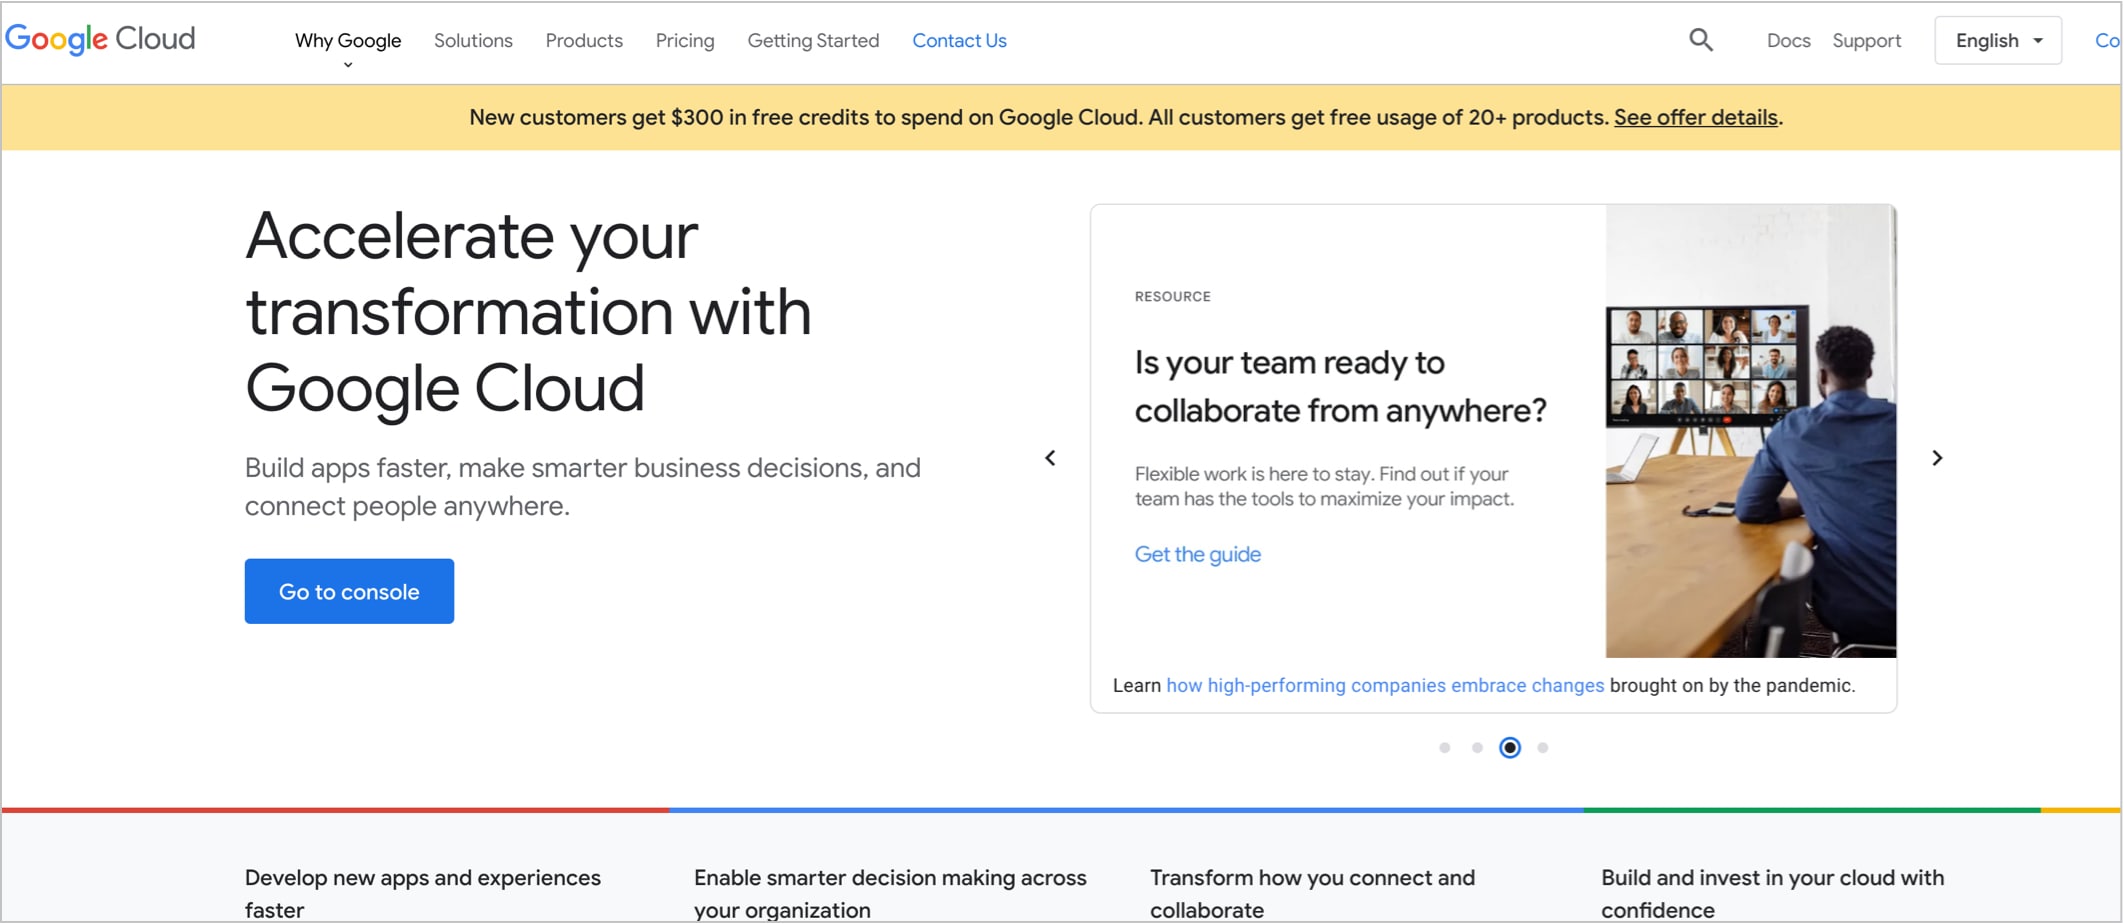Image resolution: width=2124 pixels, height=924 pixels.
Task: Select the active third carousel dot
Action: click(x=1510, y=748)
